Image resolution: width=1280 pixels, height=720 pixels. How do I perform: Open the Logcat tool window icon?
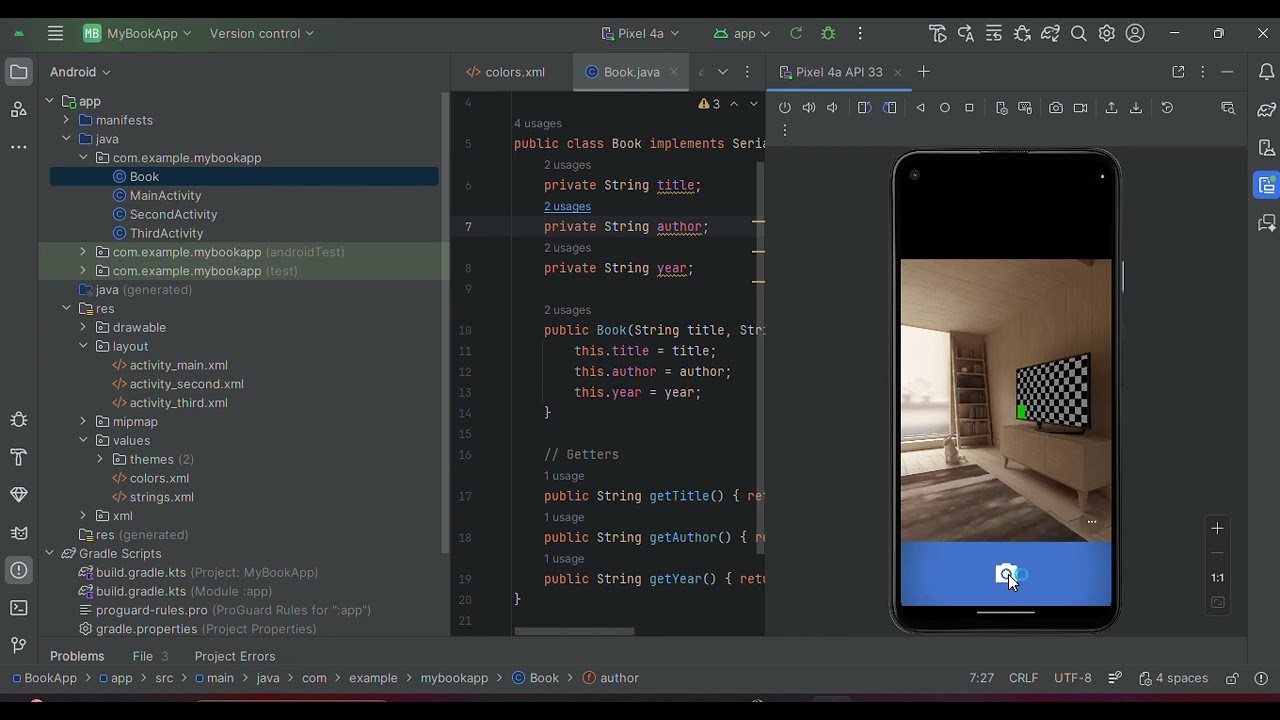click(x=18, y=533)
